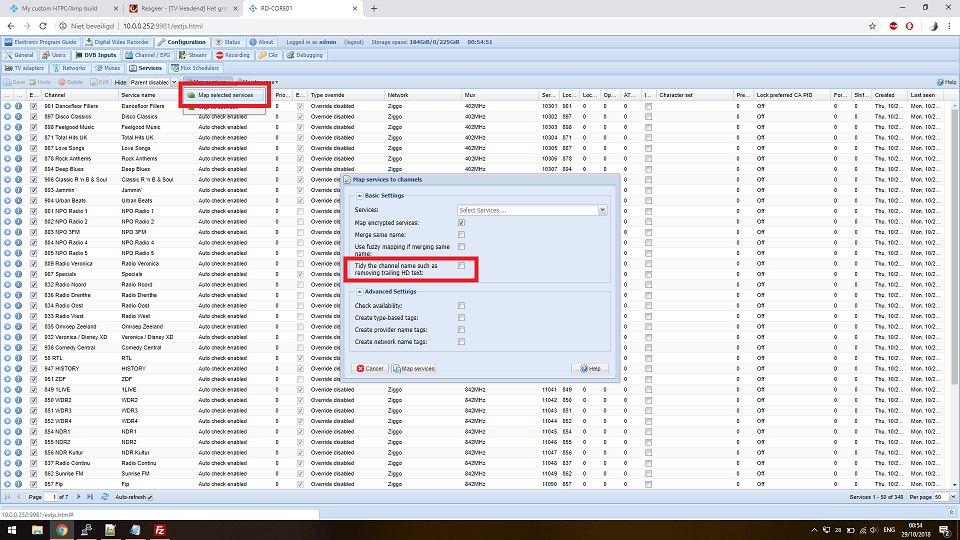The image size is (960, 540).
Task: Open the Recording configuration tab
Action: (x=233, y=55)
